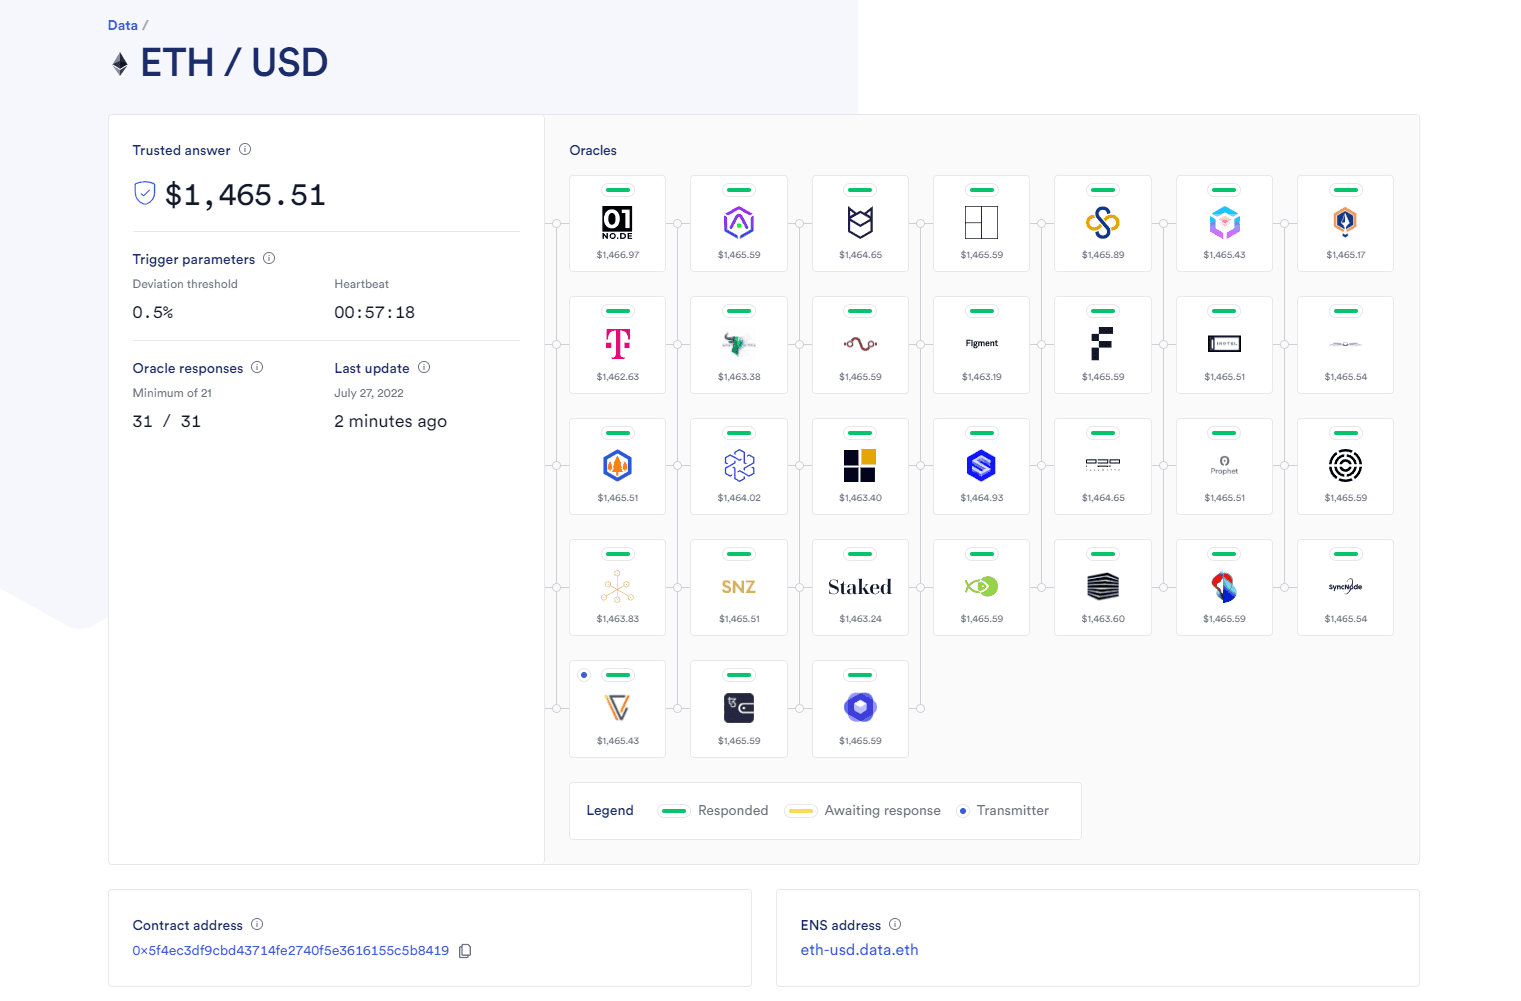The image size is (1521, 1001).
Task: Click the 'July 27, 2022' date text
Action: click(369, 394)
